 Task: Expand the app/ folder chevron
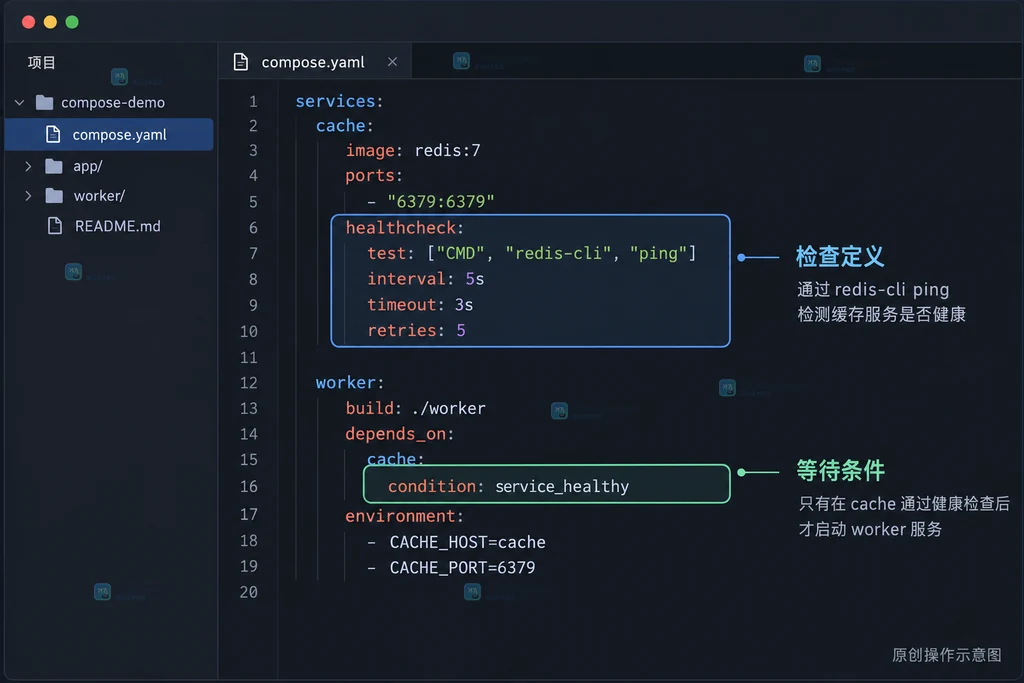[x=28, y=167]
